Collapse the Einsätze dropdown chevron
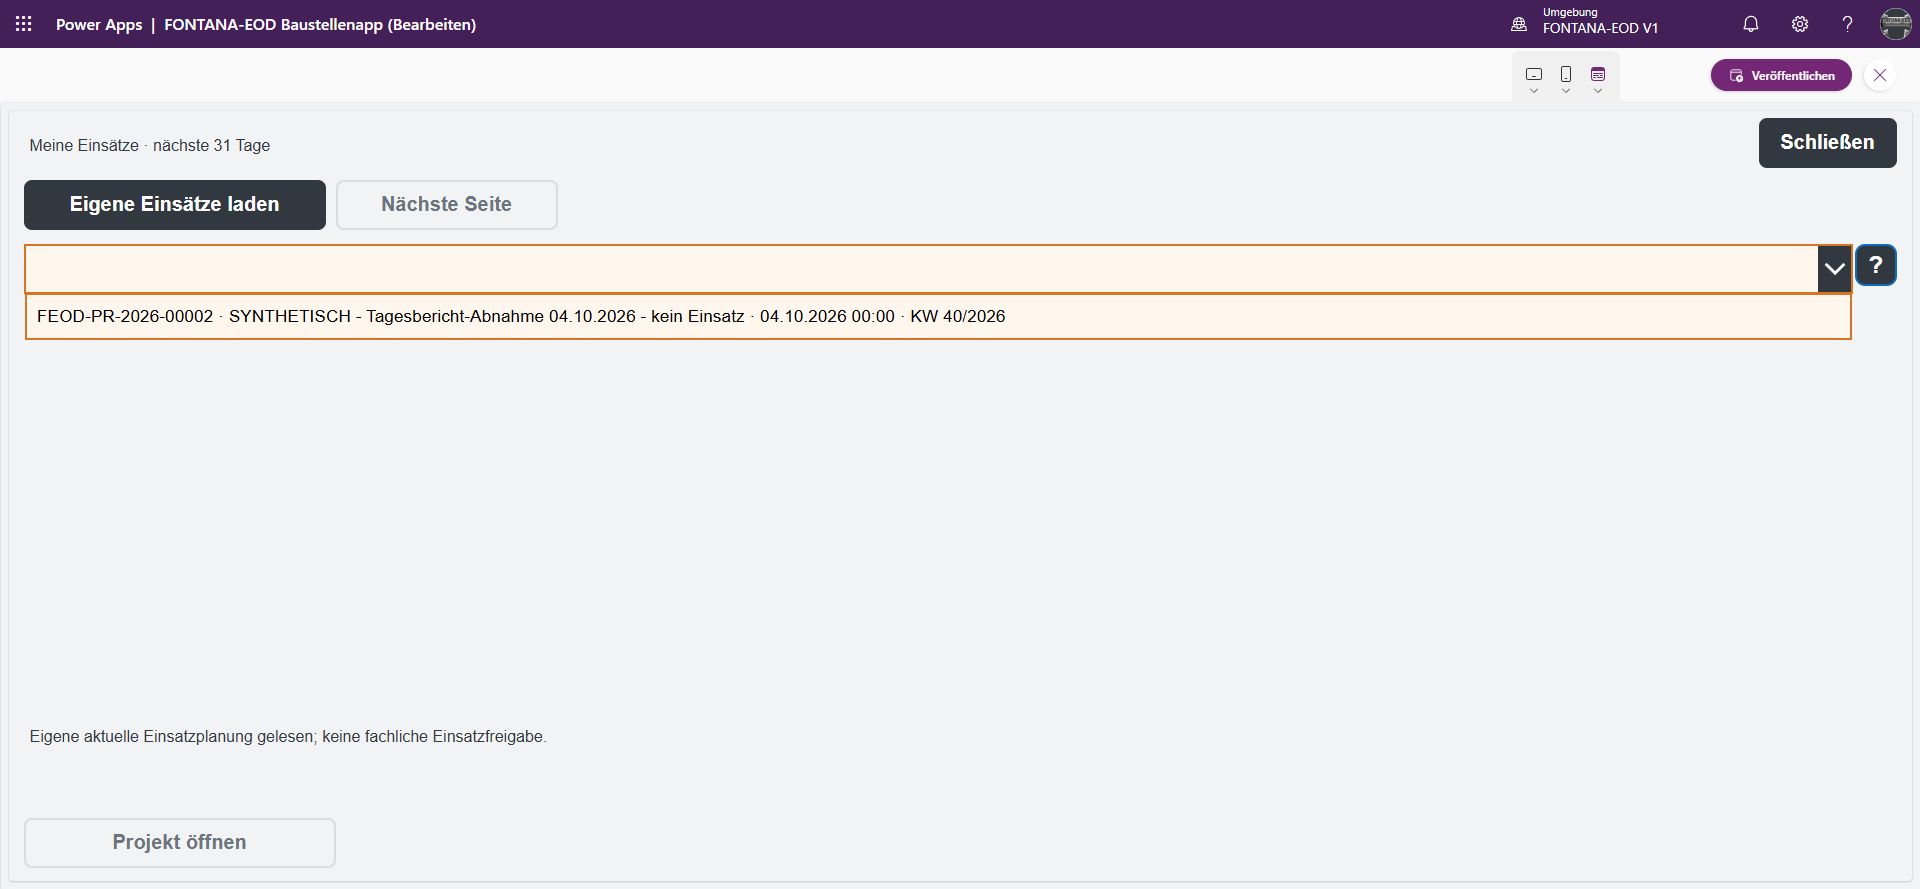Image resolution: width=1920 pixels, height=889 pixels. pyautogui.click(x=1834, y=269)
